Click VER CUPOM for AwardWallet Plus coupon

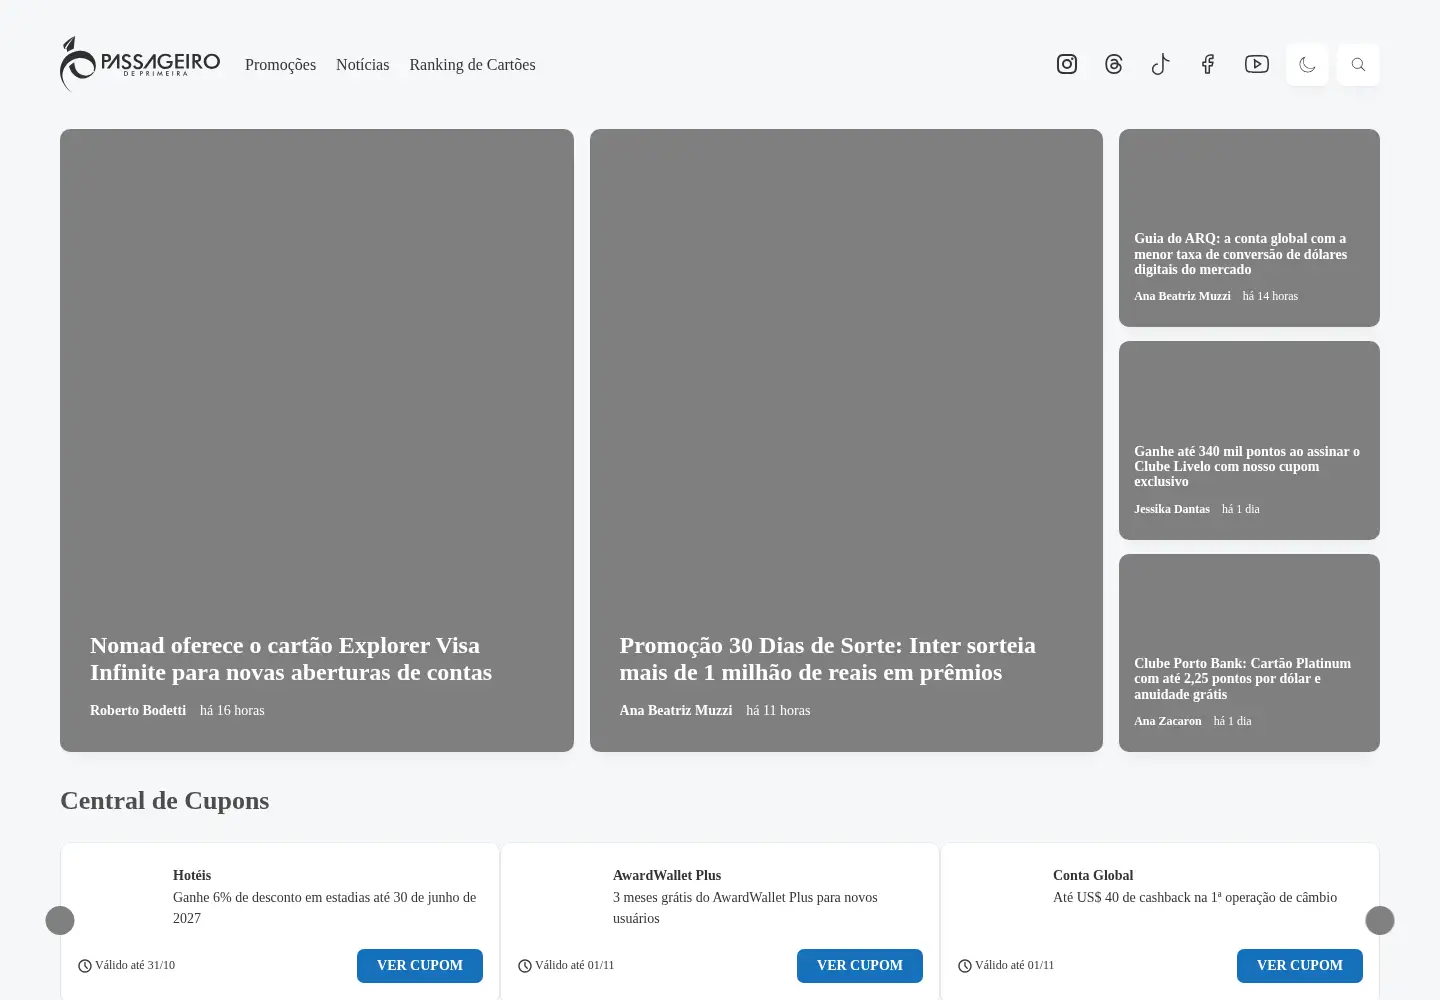860,966
